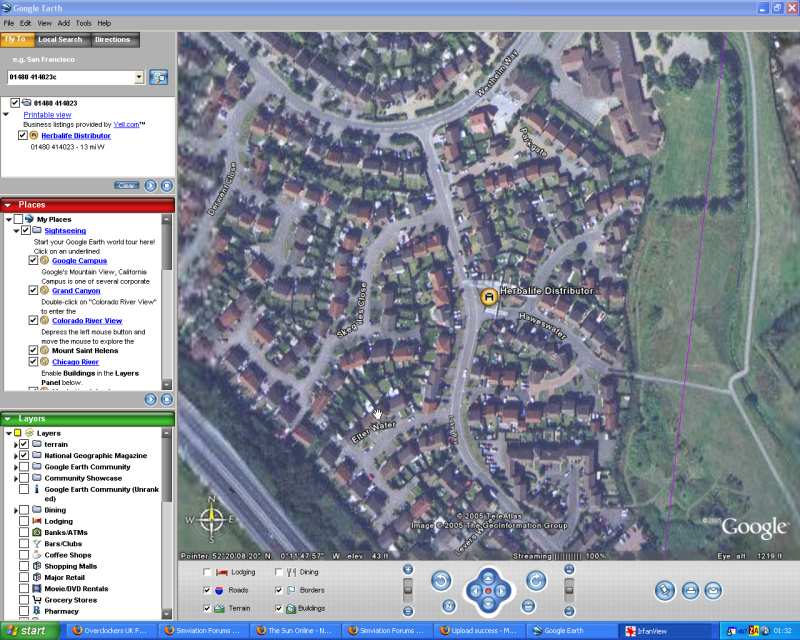Uncheck the Grand Canyon place checkbox
The image size is (800, 640).
(x=33, y=290)
